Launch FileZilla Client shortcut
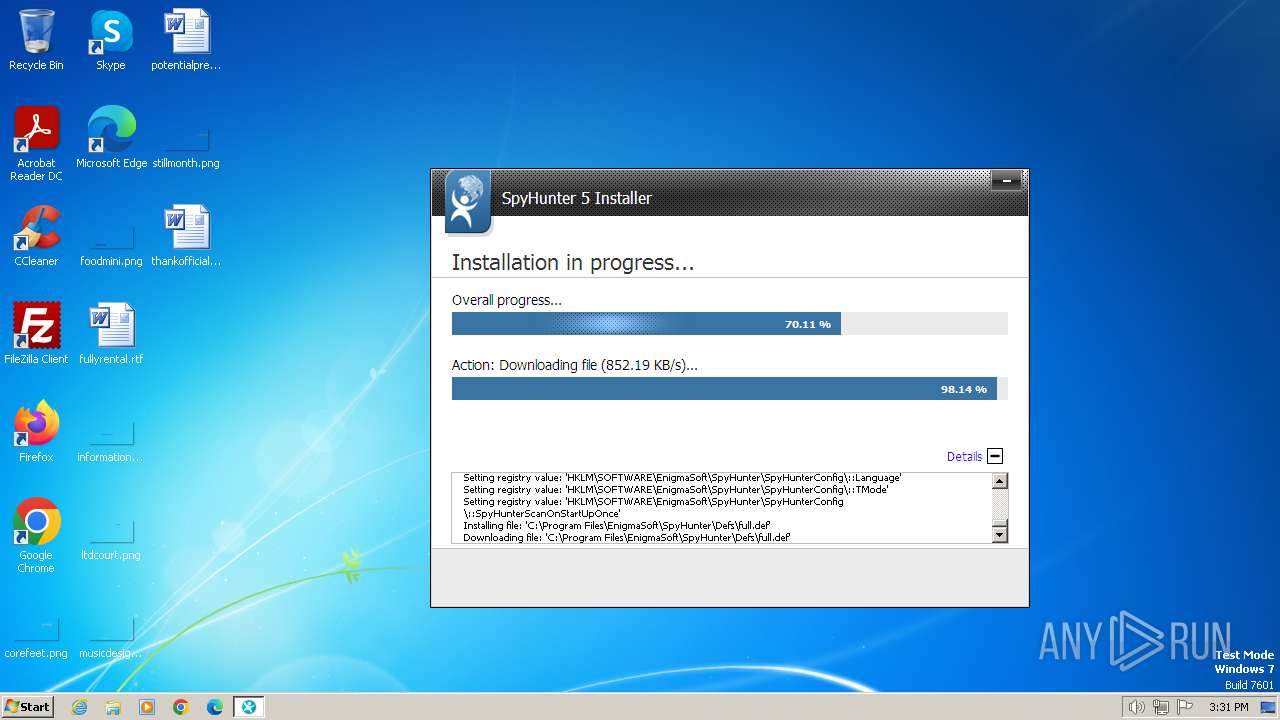The width and height of the screenshot is (1280, 720). click(36, 334)
